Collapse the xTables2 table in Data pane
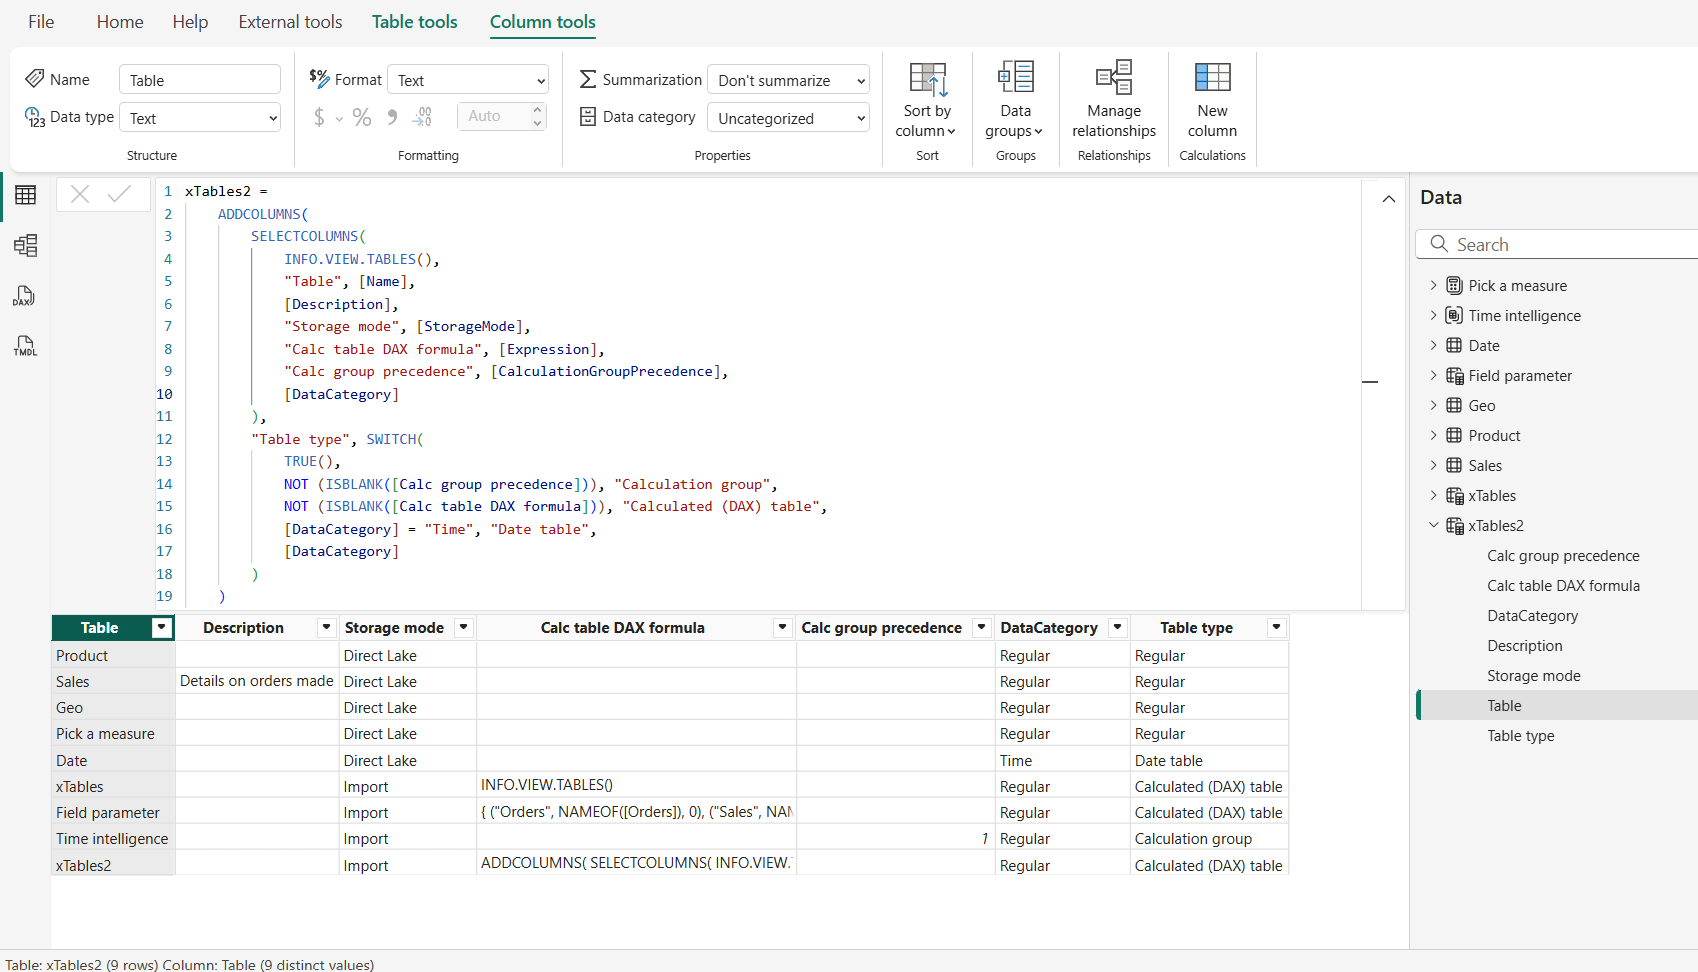The image size is (1698, 972). click(1433, 525)
